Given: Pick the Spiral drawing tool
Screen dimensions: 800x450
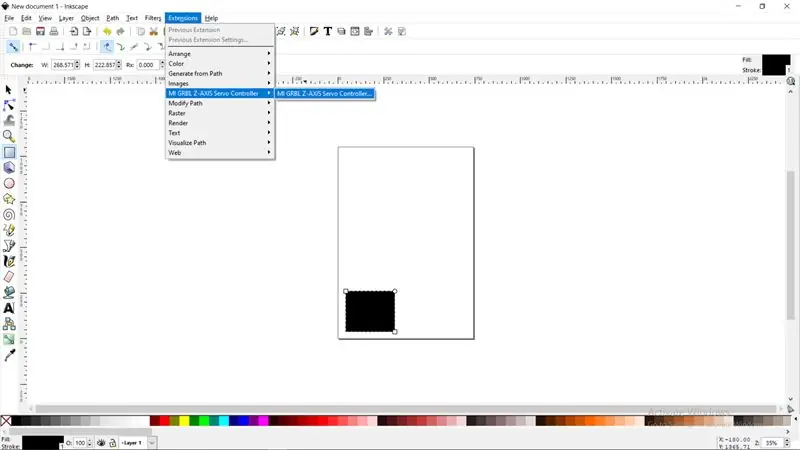Looking at the screenshot, I should pos(9,215).
